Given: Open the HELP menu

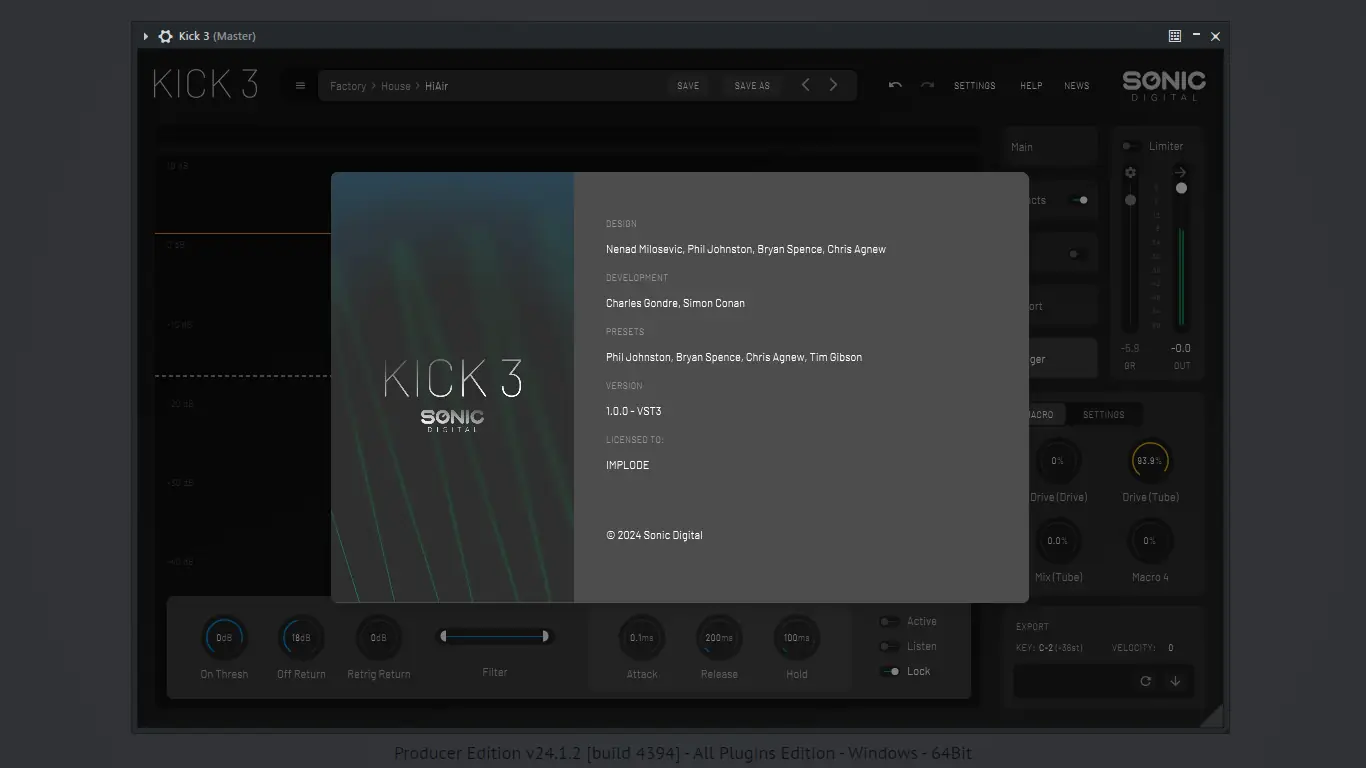Looking at the screenshot, I should [1031, 86].
